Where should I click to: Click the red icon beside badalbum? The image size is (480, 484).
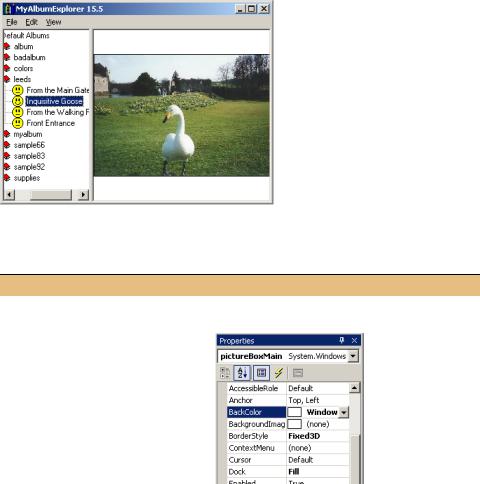click(x=7, y=57)
